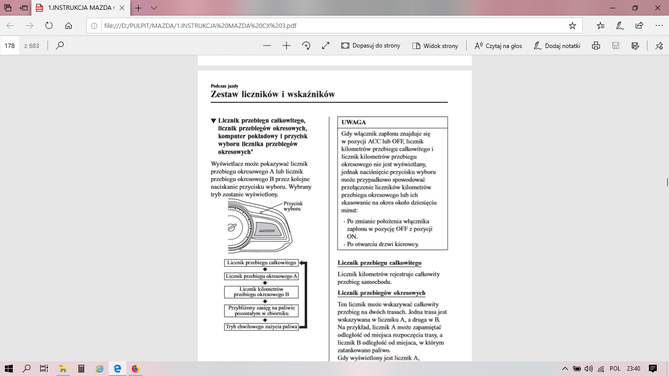
Task: Open Edge settings and more menu
Action: point(659,26)
